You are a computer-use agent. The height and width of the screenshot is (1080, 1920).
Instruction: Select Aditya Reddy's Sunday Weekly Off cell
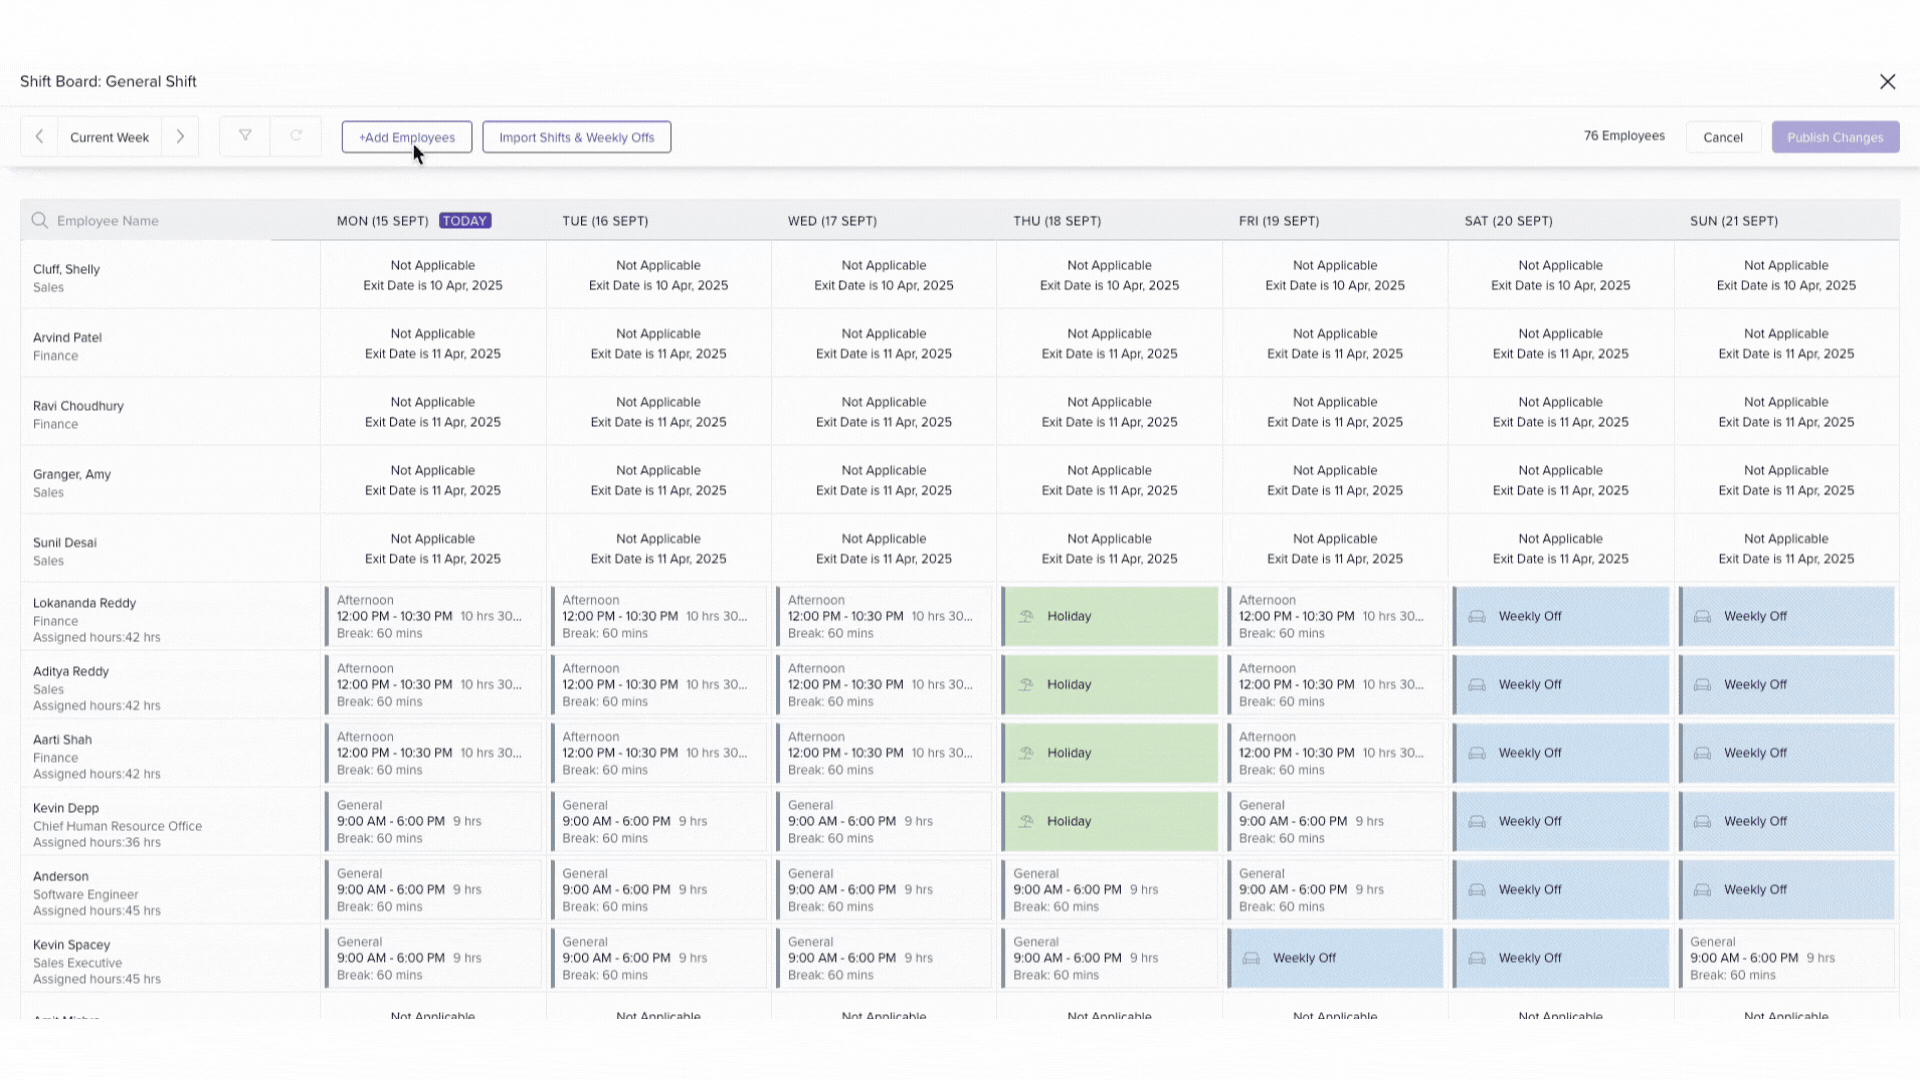coord(1787,685)
